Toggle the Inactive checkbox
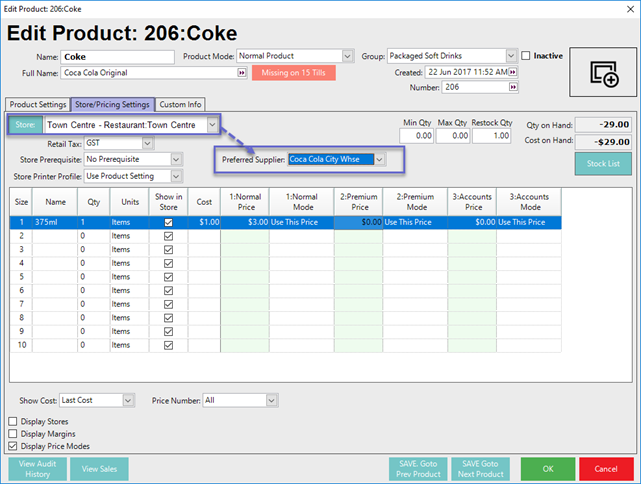The height and width of the screenshot is (484, 641). click(527, 56)
